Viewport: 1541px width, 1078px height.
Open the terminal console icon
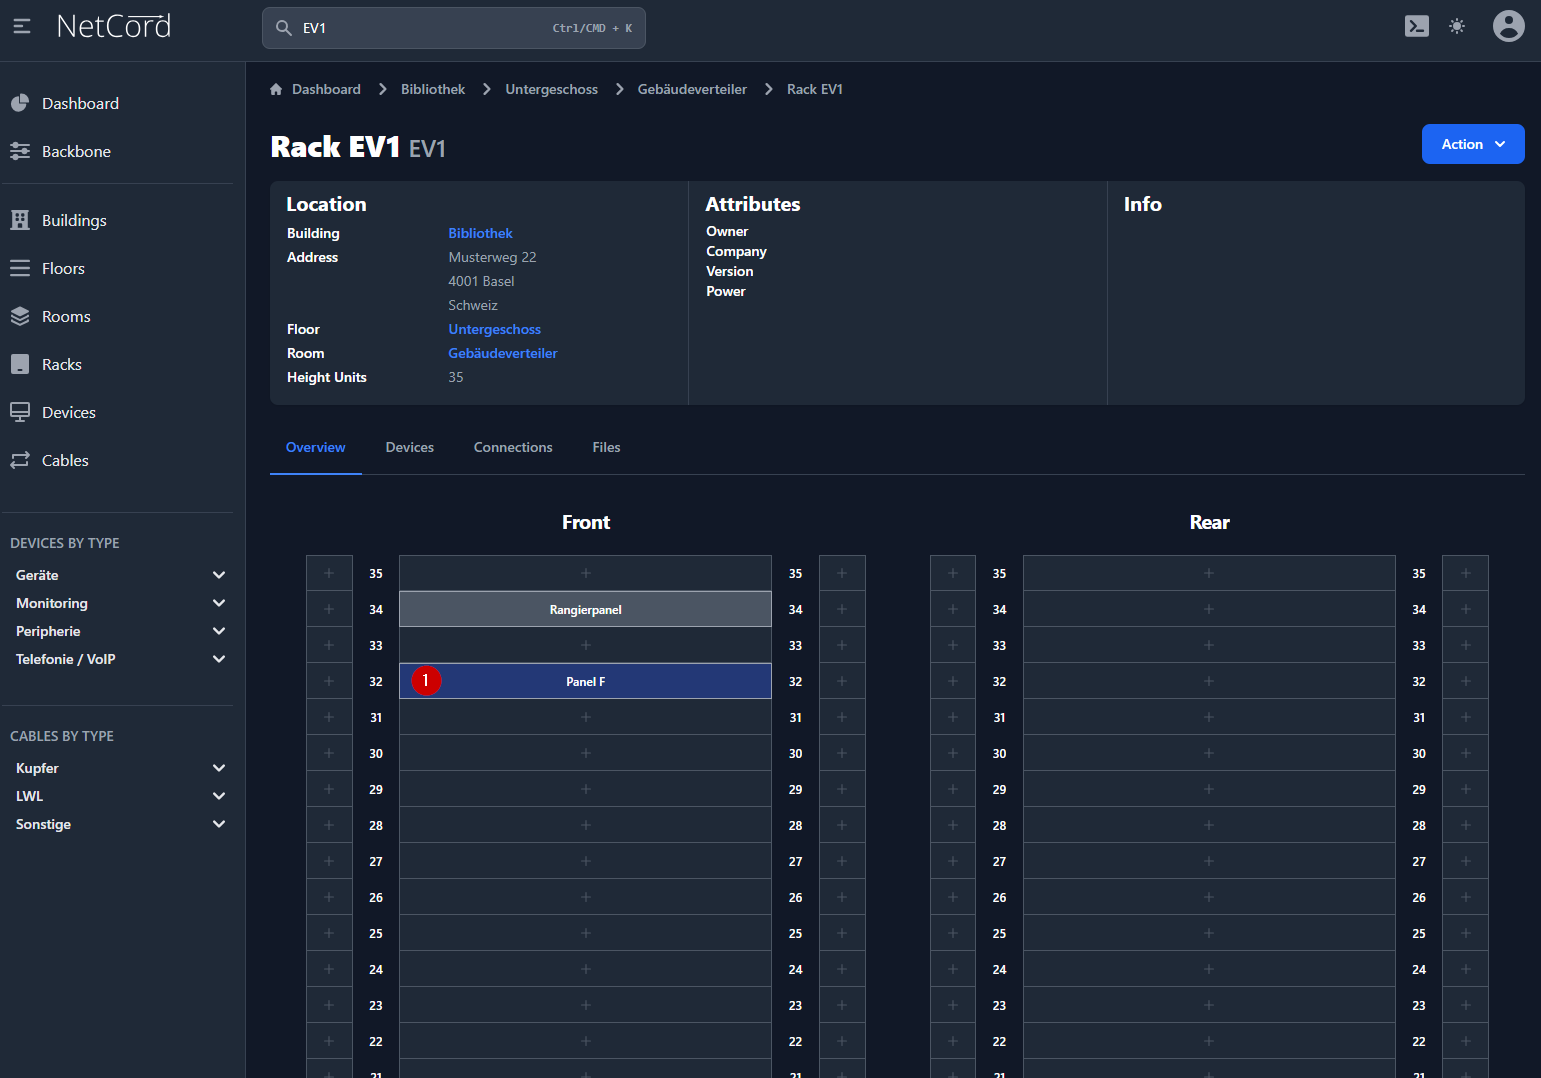pyautogui.click(x=1416, y=27)
